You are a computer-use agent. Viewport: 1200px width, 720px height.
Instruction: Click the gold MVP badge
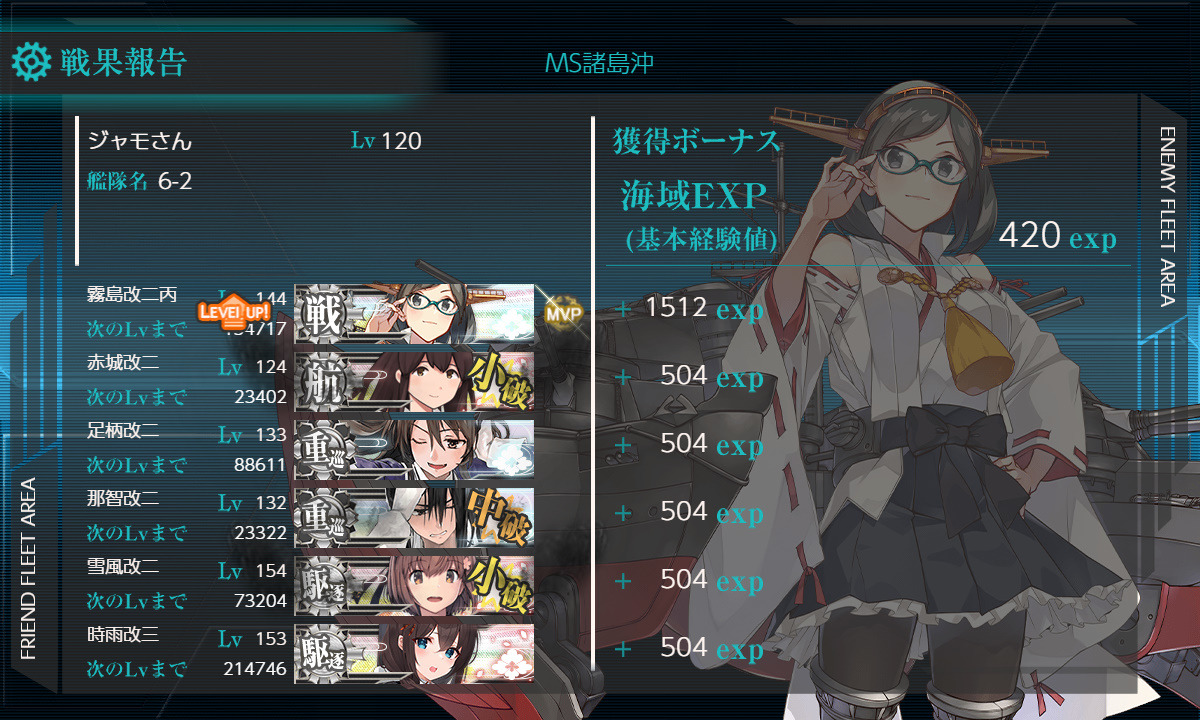click(x=563, y=314)
